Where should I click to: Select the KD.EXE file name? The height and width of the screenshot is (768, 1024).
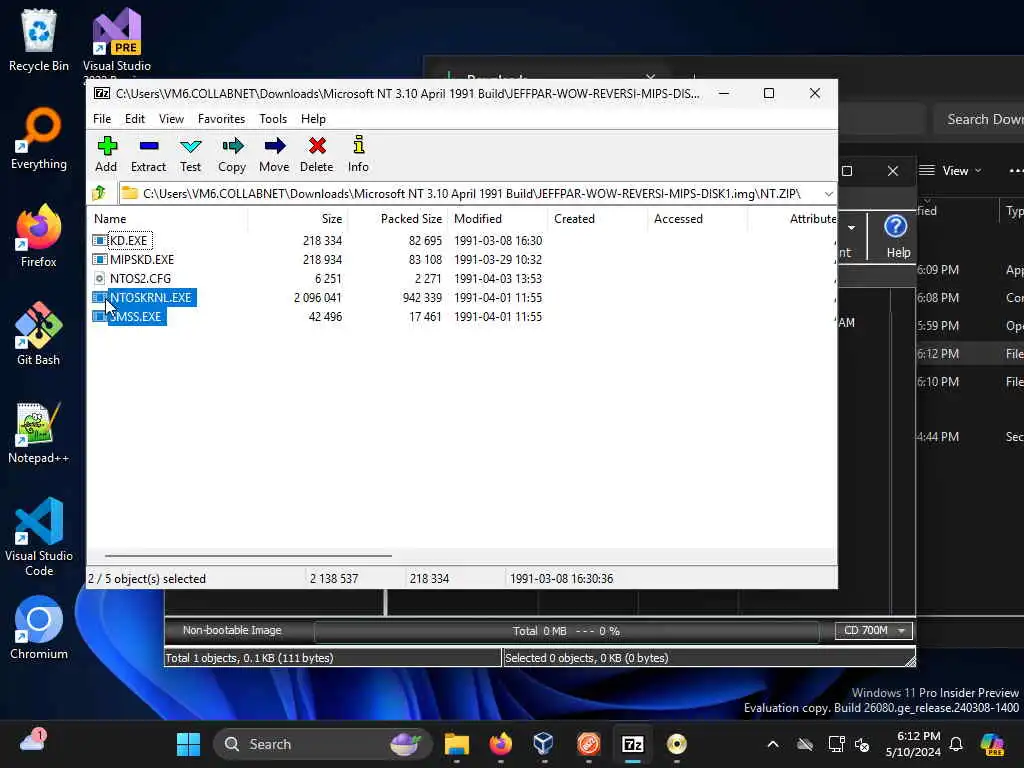click(x=129, y=240)
